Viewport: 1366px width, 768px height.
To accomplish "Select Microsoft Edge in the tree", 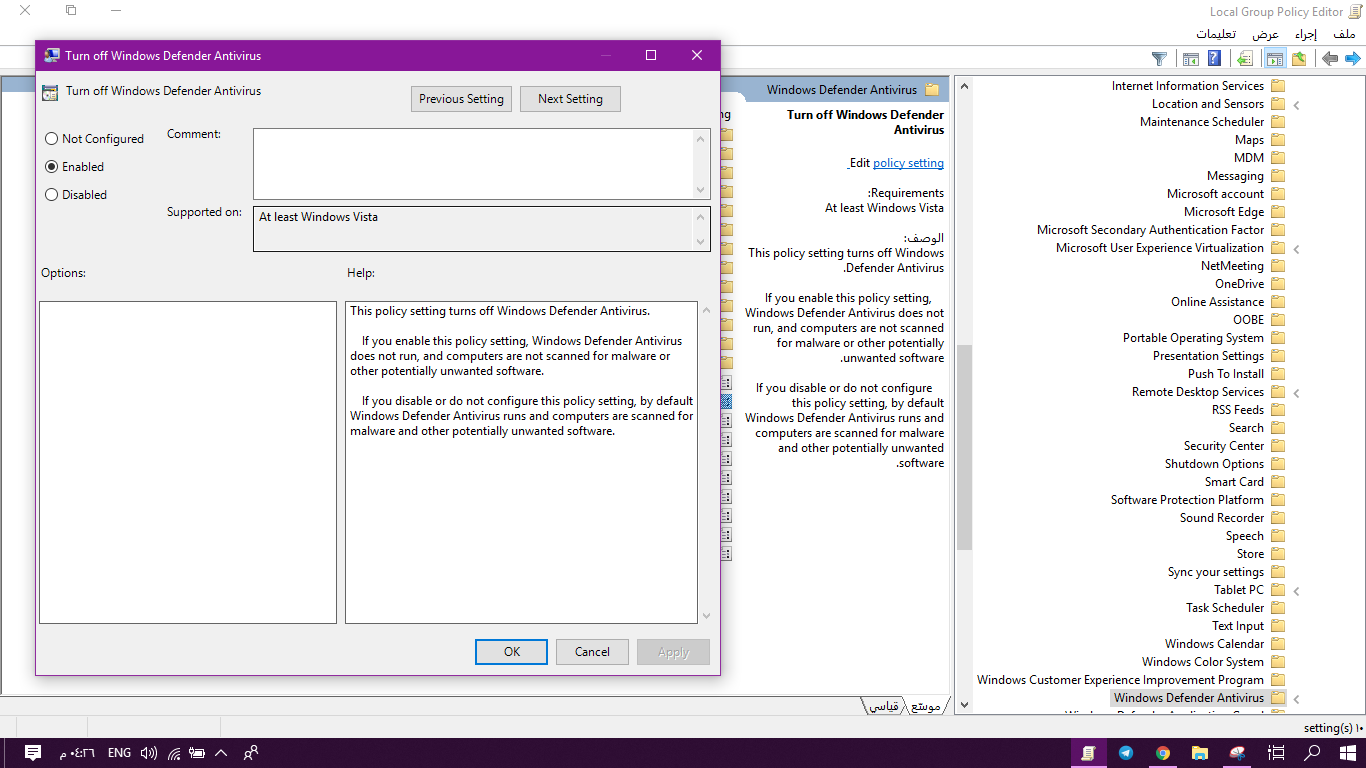I will pos(1224,212).
